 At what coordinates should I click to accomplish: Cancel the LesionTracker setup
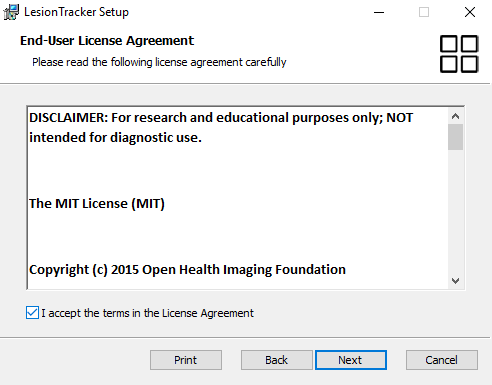click(442, 360)
